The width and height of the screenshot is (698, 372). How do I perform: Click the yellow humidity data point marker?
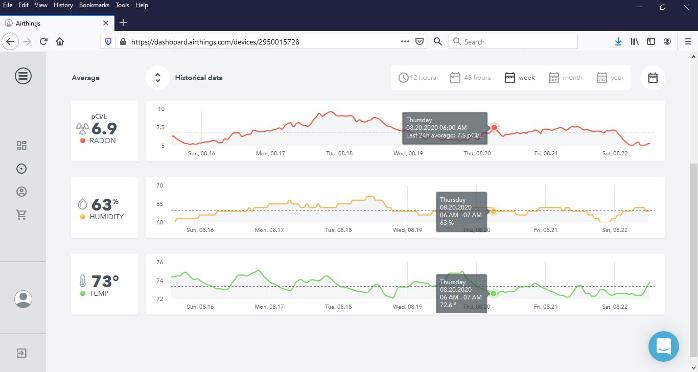493,211
